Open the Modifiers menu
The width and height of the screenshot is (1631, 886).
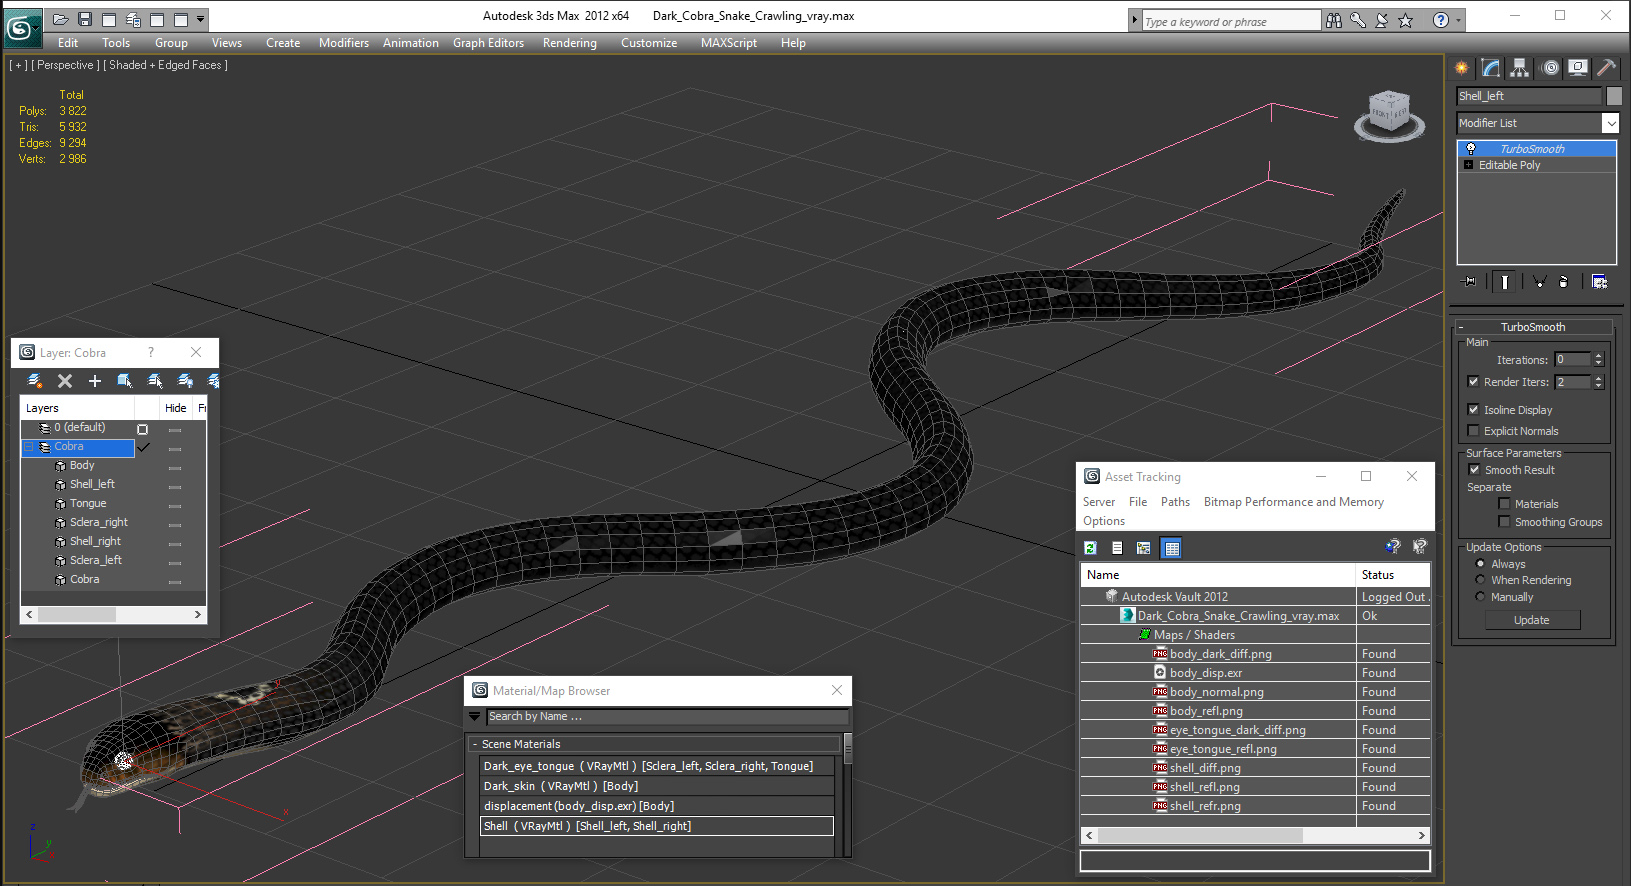344,43
